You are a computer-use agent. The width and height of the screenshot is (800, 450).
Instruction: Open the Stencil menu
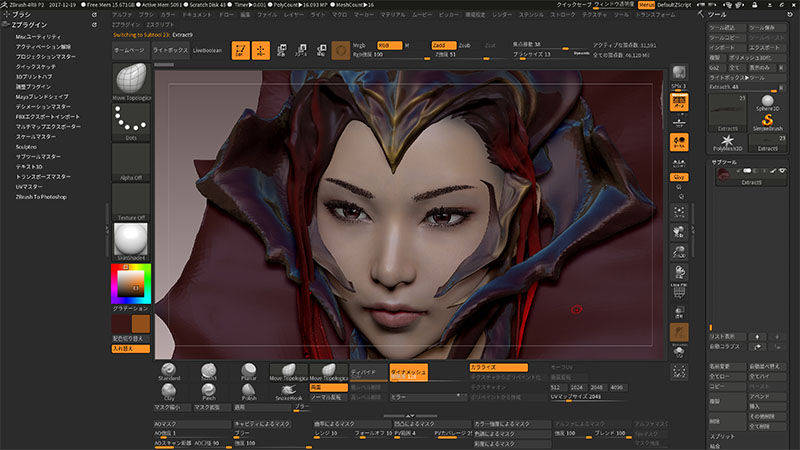pyautogui.click(x=531, y=17)
